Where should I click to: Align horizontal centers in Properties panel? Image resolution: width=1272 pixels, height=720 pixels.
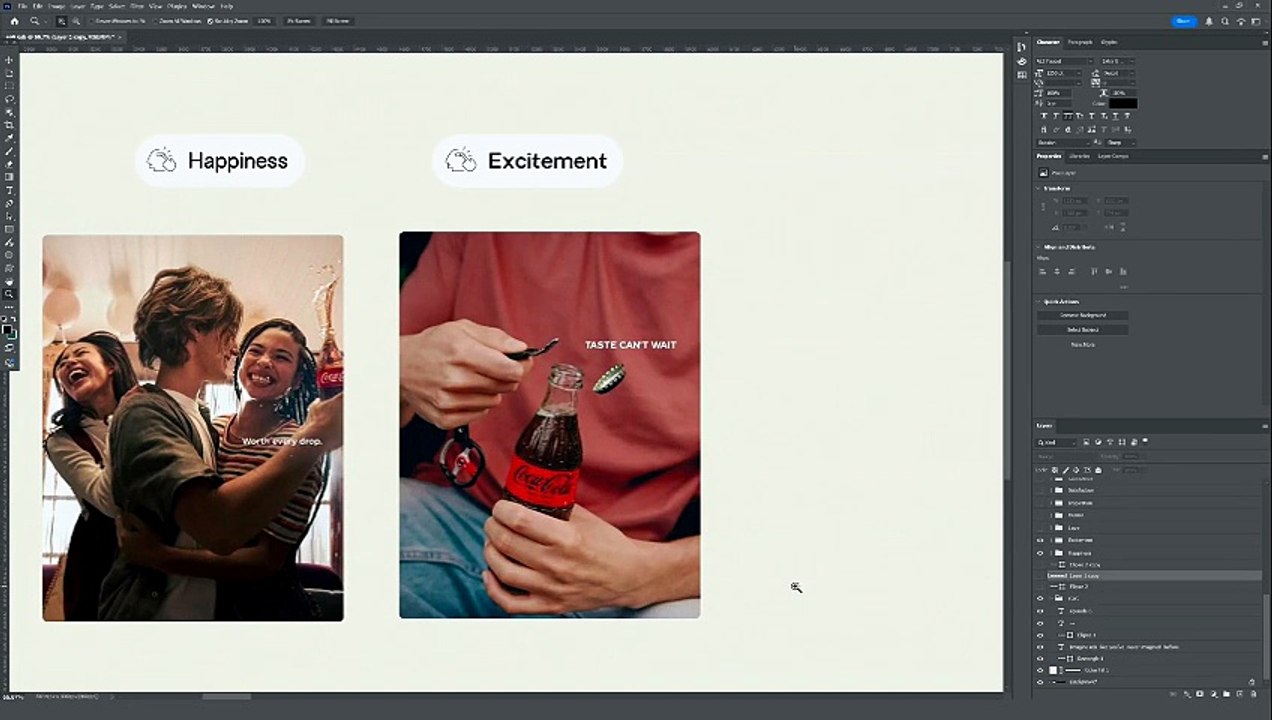tap(1057, 271)
